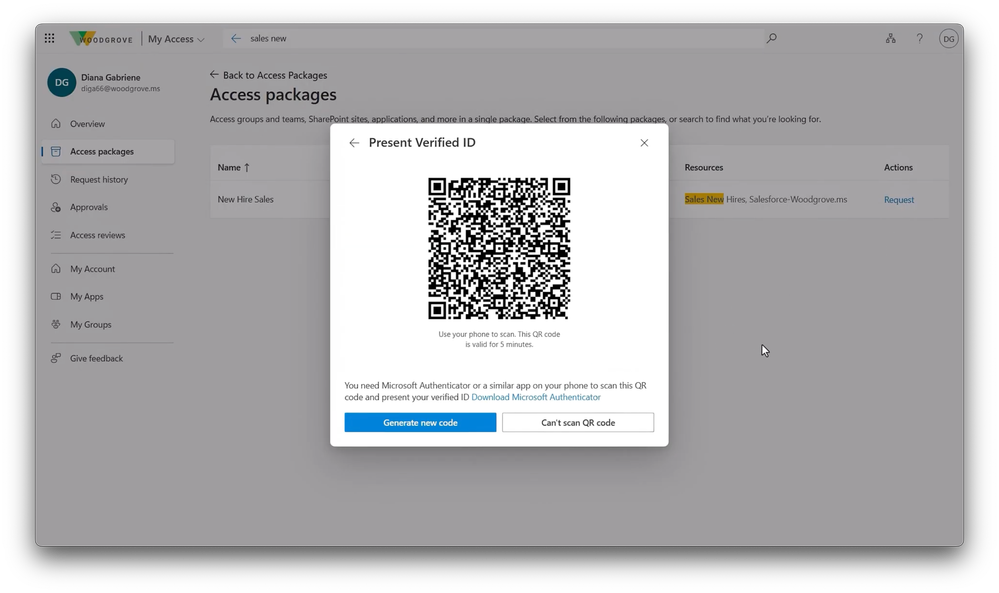The height and width of the screenshot is (593, 999).
Task: Sort by the Name column header
Action: pos(233,168)
